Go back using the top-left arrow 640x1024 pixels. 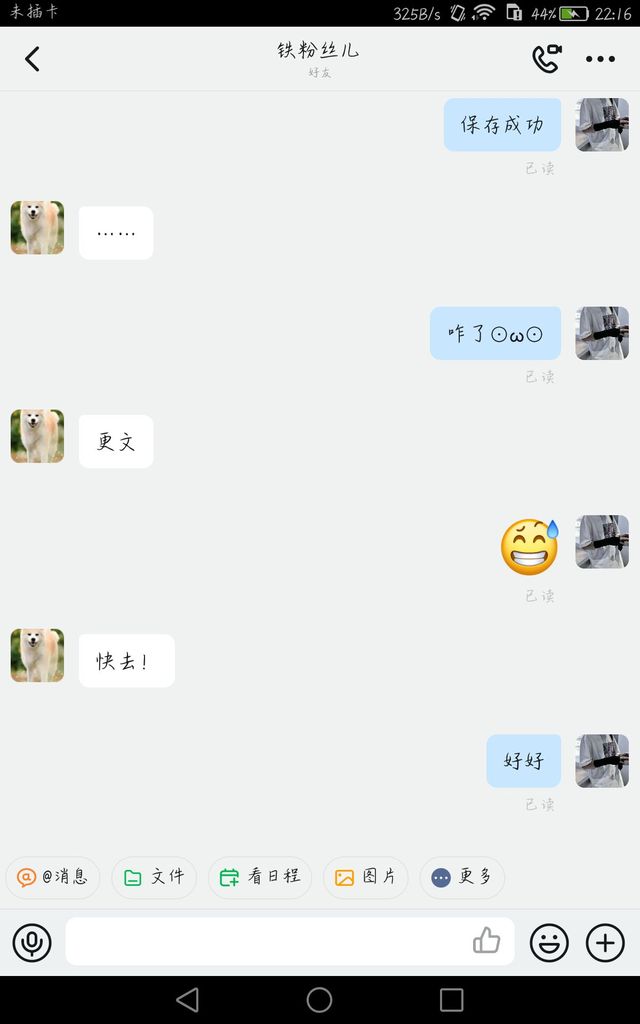[32, 59]
